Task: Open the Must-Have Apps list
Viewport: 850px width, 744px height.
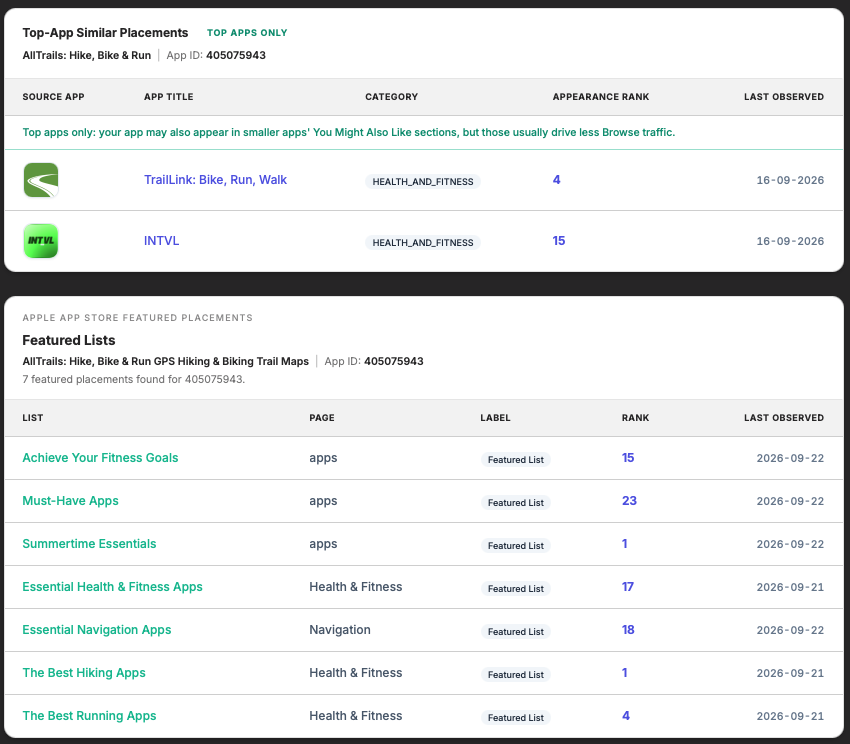Action: coord(70,501)
